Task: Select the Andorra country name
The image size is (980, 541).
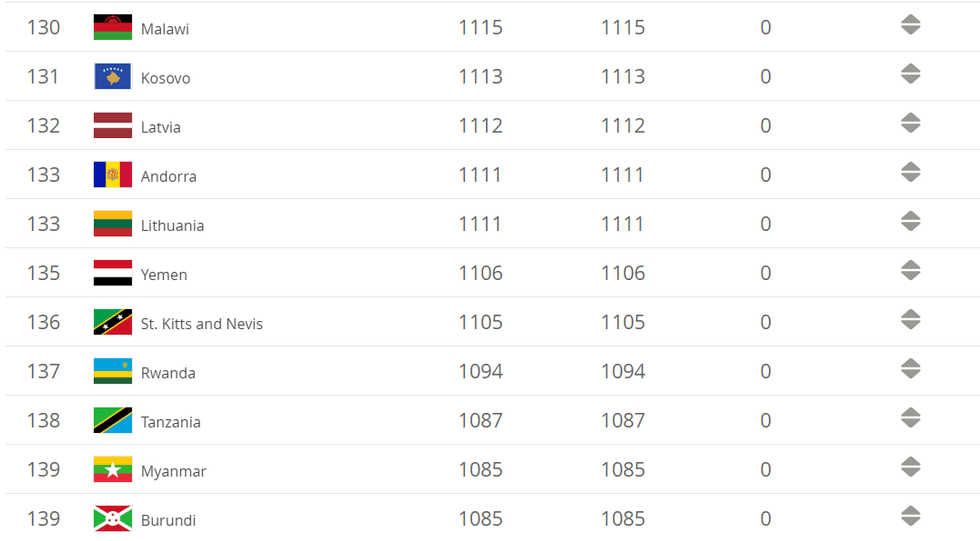Action: click(168, 177)
